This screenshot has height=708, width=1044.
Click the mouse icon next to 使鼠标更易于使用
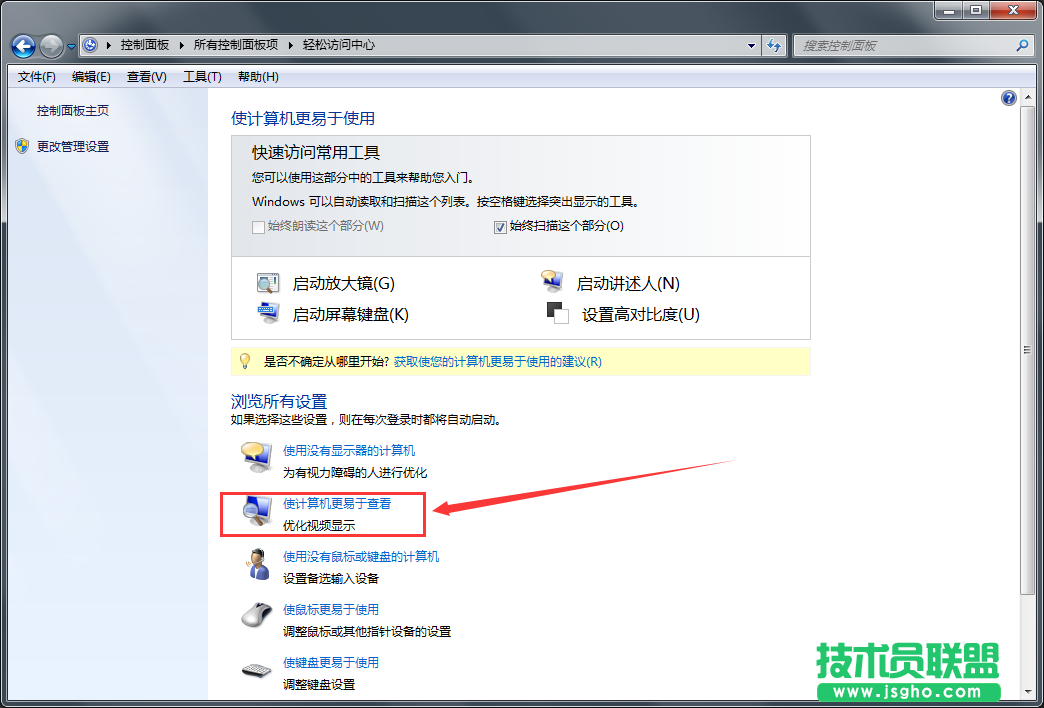258,615
